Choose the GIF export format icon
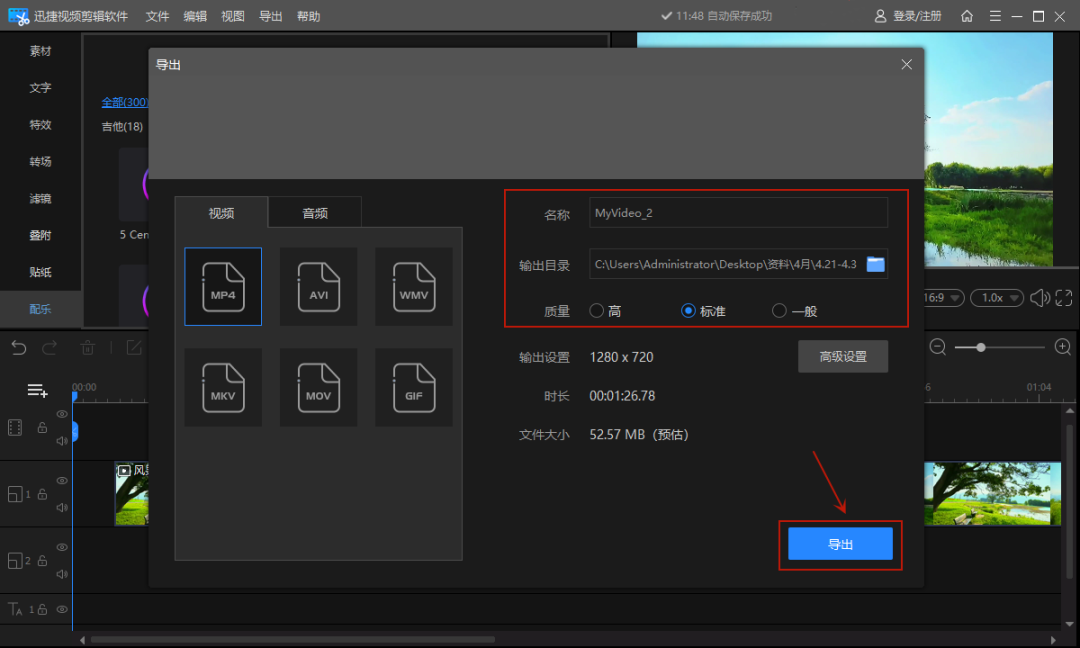This screenshot has width=1080, height=648. pyautogui.click(x=414, y=387)
